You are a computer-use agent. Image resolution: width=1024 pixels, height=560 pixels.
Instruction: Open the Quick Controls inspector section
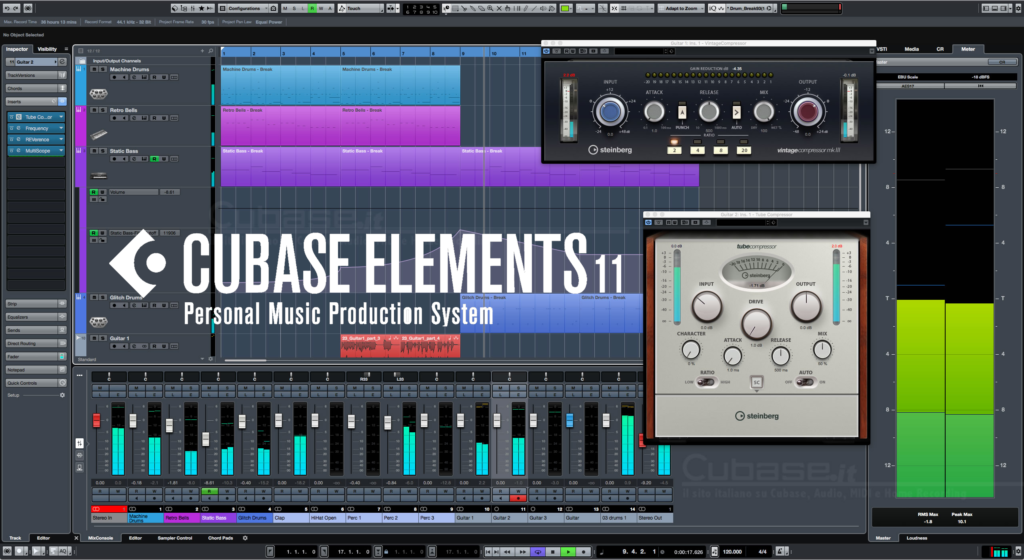35,382
